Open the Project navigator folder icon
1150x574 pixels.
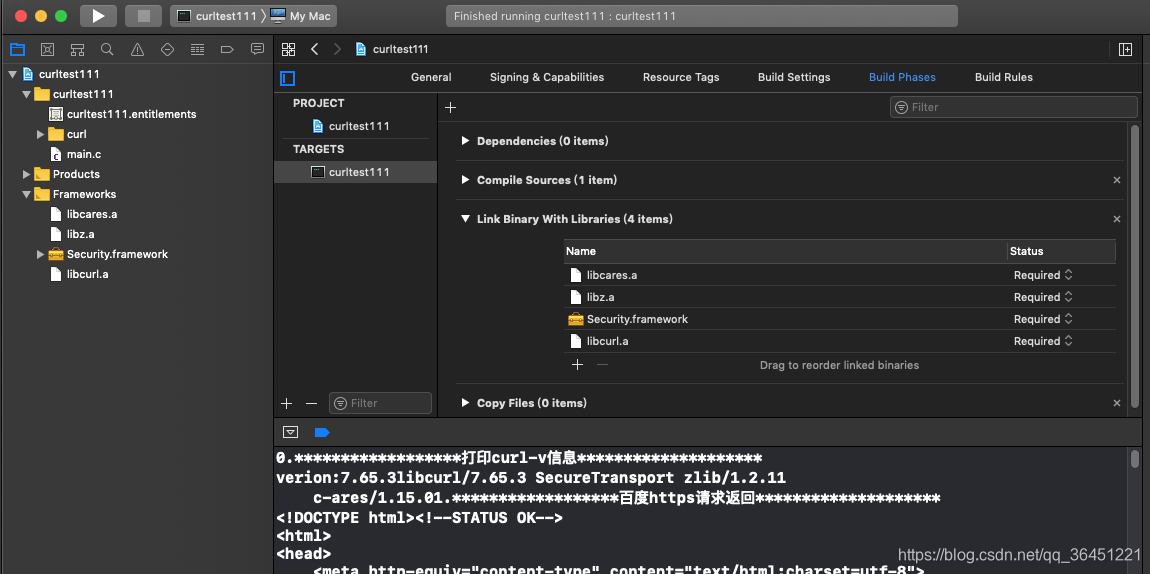[x=17, y=49]
